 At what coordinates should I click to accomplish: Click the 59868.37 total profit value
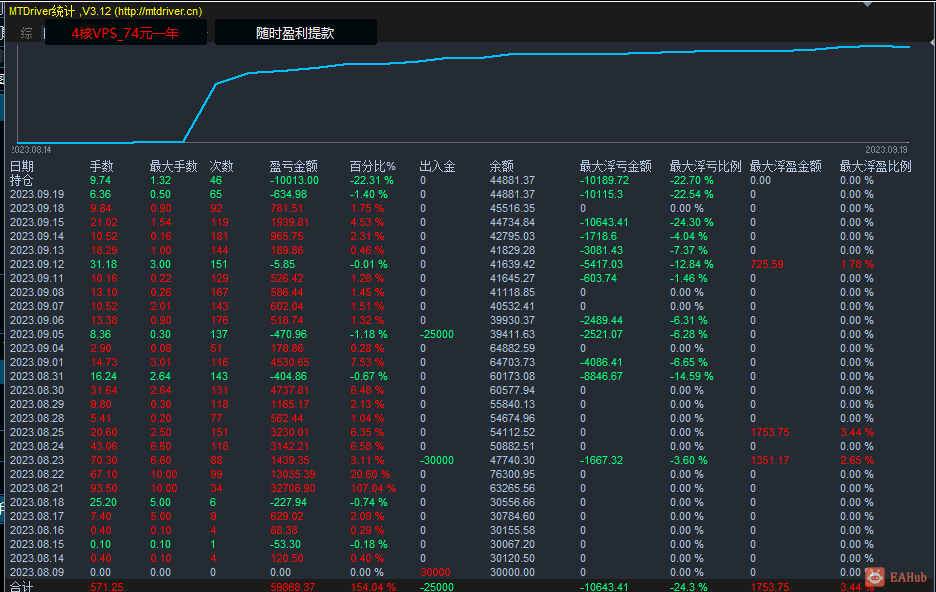292,587
